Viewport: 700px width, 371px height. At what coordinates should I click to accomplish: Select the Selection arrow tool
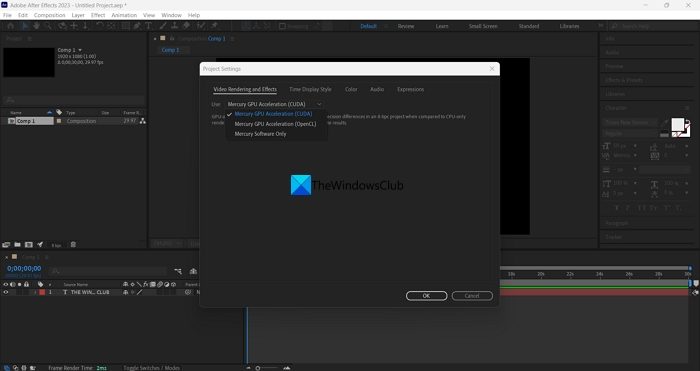pos(25,26)
